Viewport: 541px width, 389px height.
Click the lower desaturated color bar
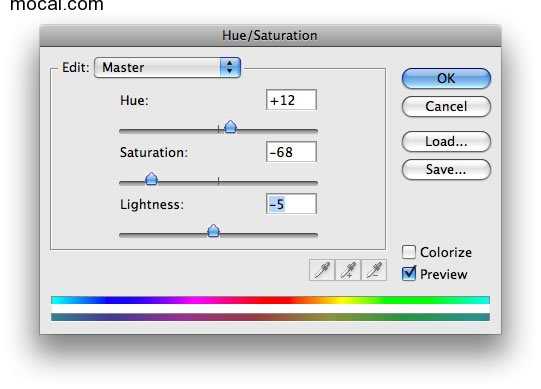point(270,317)
